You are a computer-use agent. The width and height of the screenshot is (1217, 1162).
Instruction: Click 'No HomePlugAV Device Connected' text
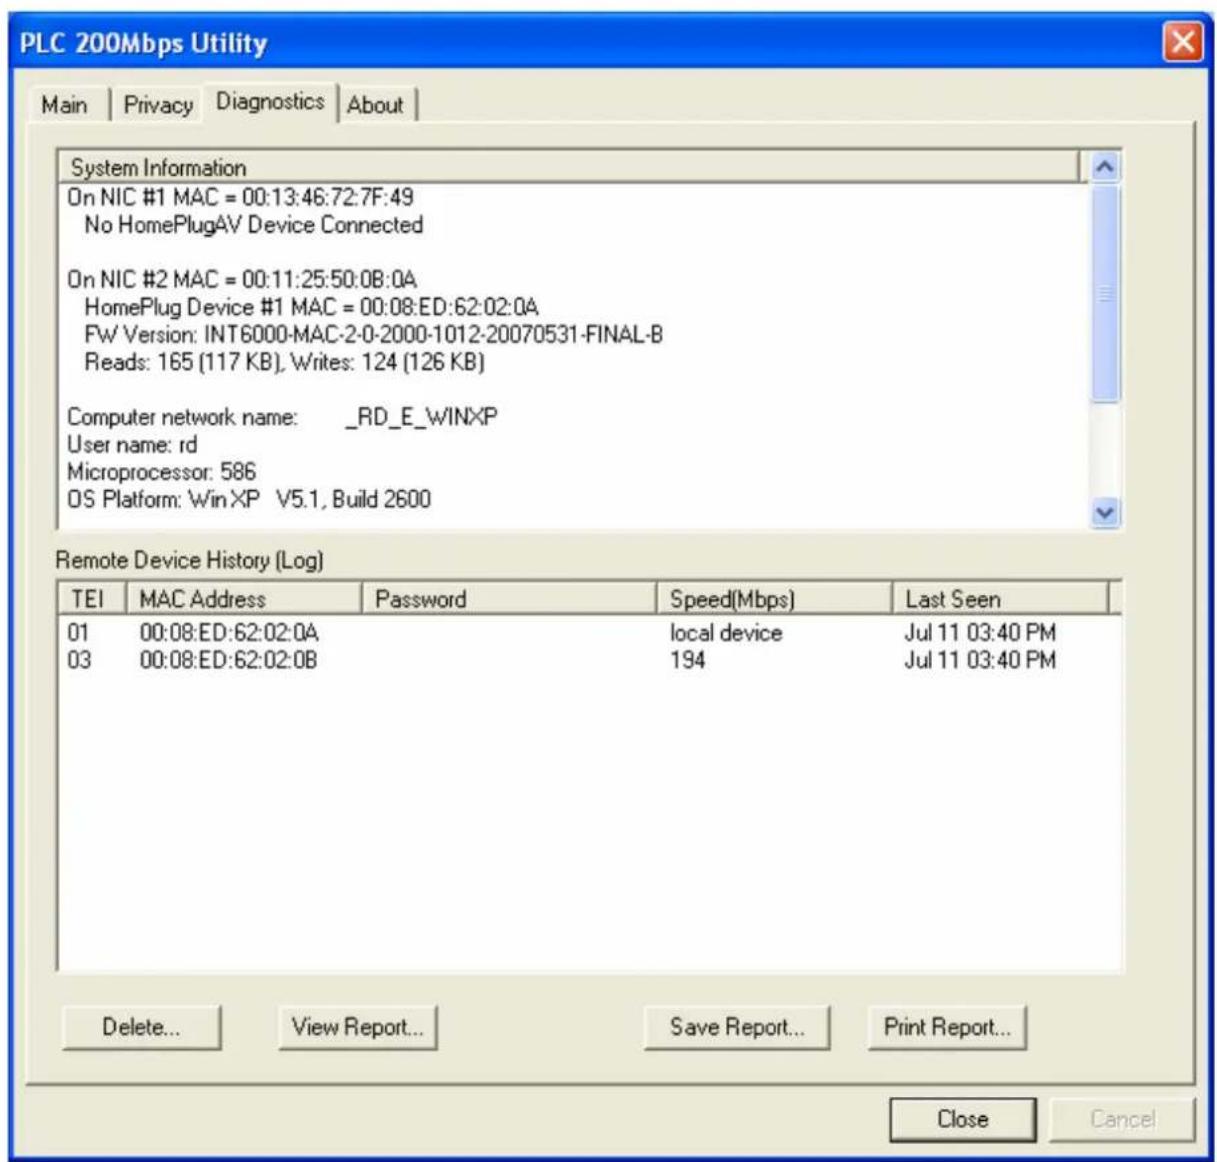(254, 225)
